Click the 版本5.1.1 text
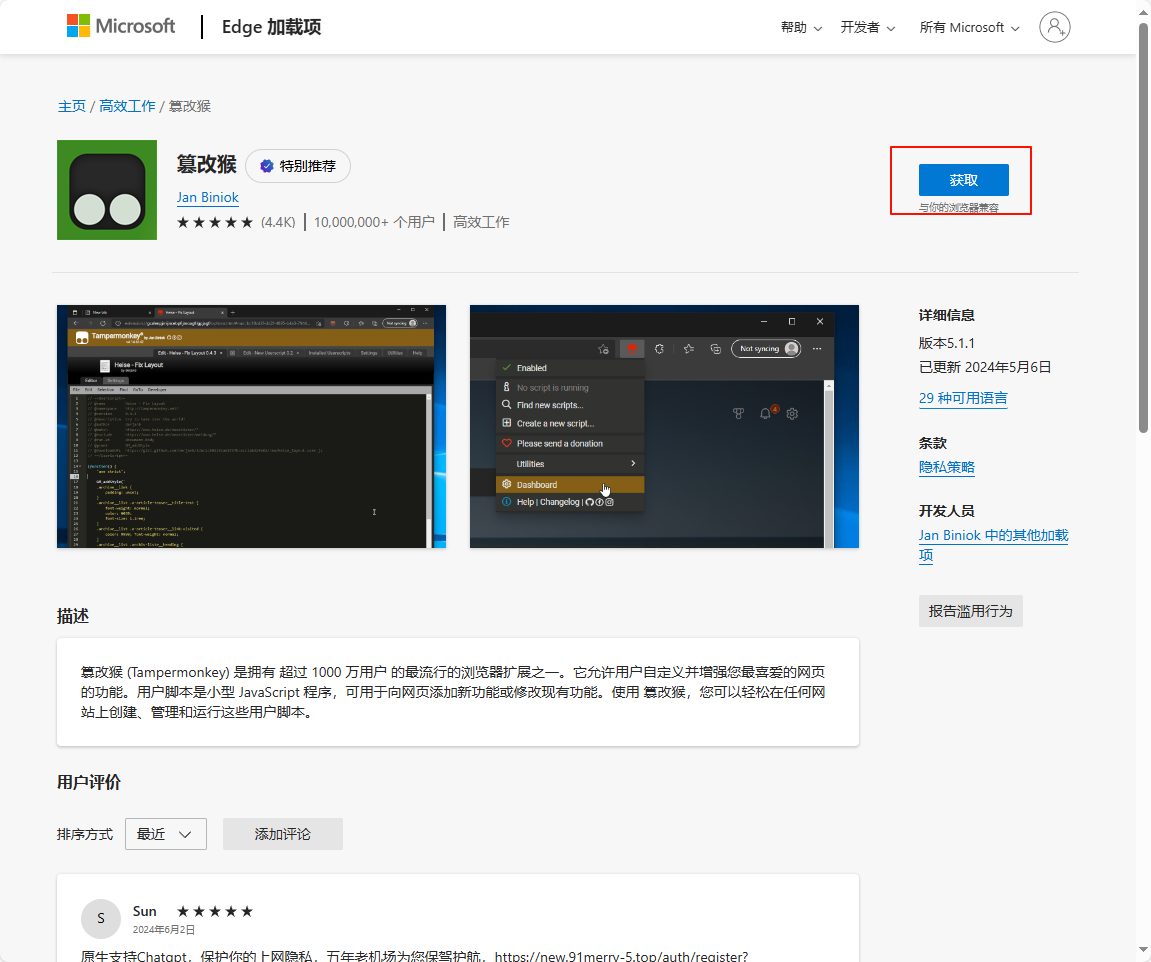 click(947, 343)
